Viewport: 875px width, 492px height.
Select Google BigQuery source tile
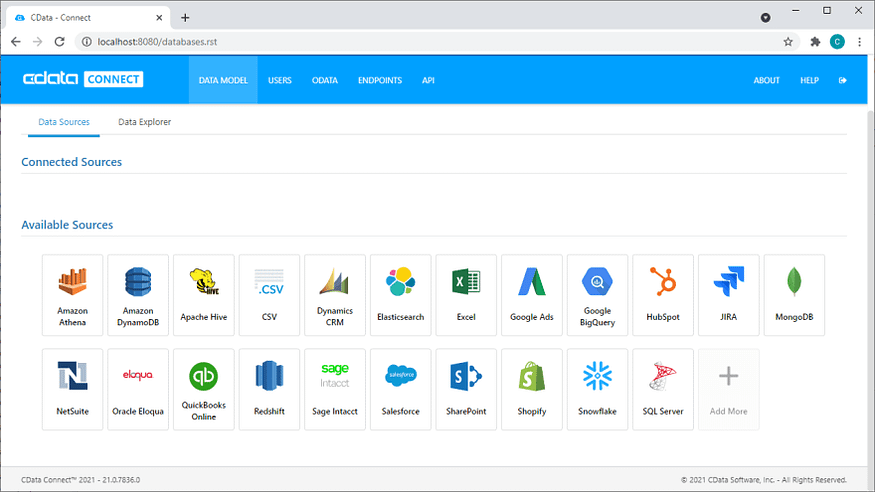click(x=597, y=295)
